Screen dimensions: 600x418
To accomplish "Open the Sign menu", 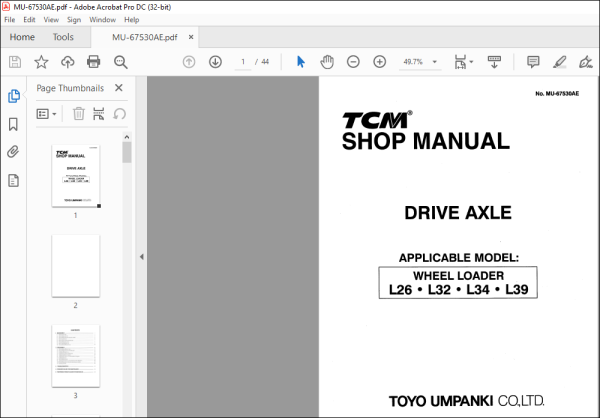I will [x=74, y=20].
